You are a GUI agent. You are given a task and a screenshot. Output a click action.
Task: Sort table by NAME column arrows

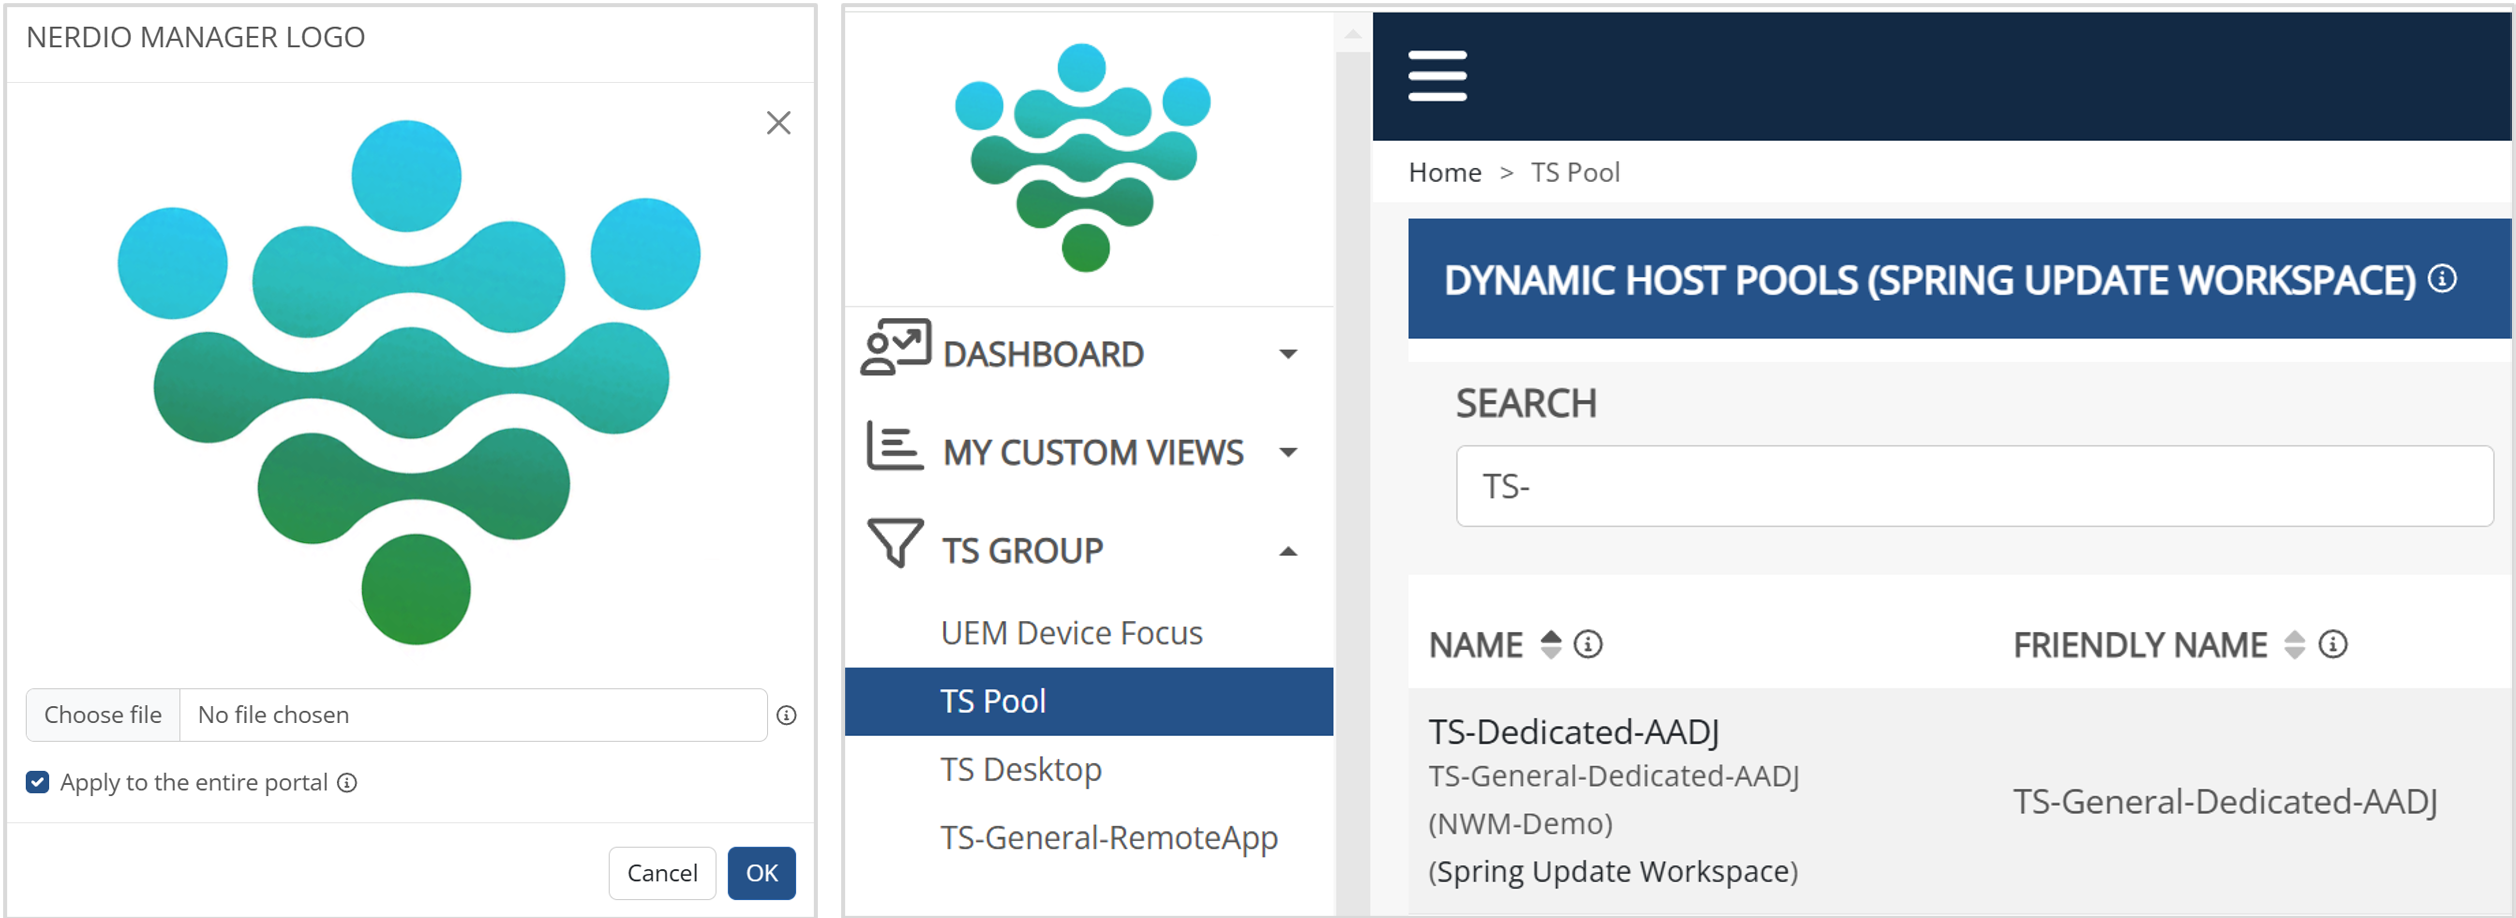[x=1550, y=645]
